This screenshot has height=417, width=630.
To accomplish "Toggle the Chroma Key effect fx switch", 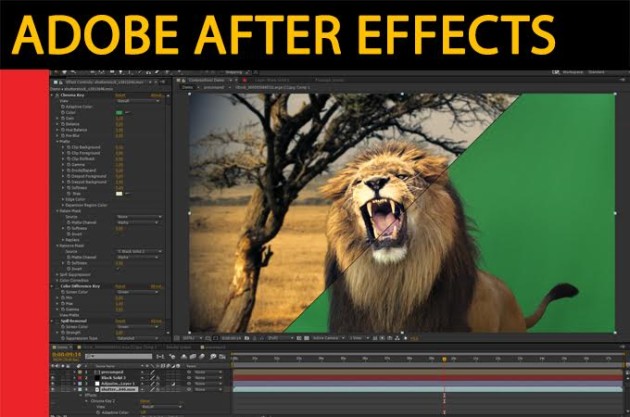I will (56, 95).
